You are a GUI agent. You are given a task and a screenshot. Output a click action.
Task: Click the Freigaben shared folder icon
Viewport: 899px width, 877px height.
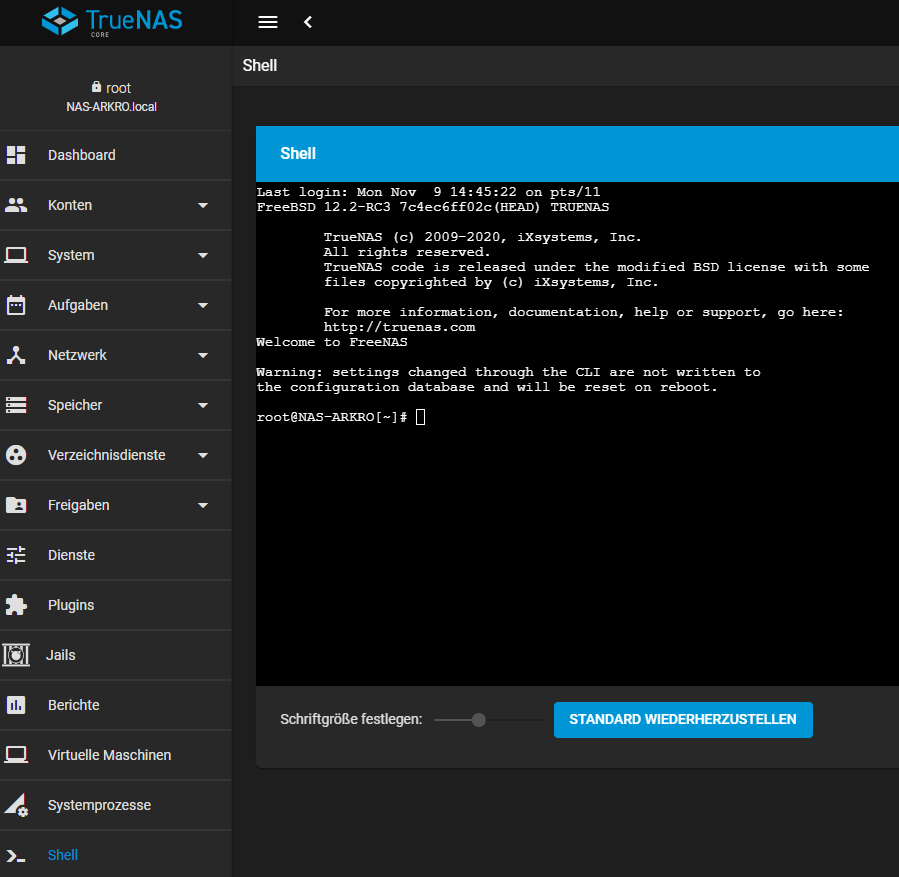point(16,505)
